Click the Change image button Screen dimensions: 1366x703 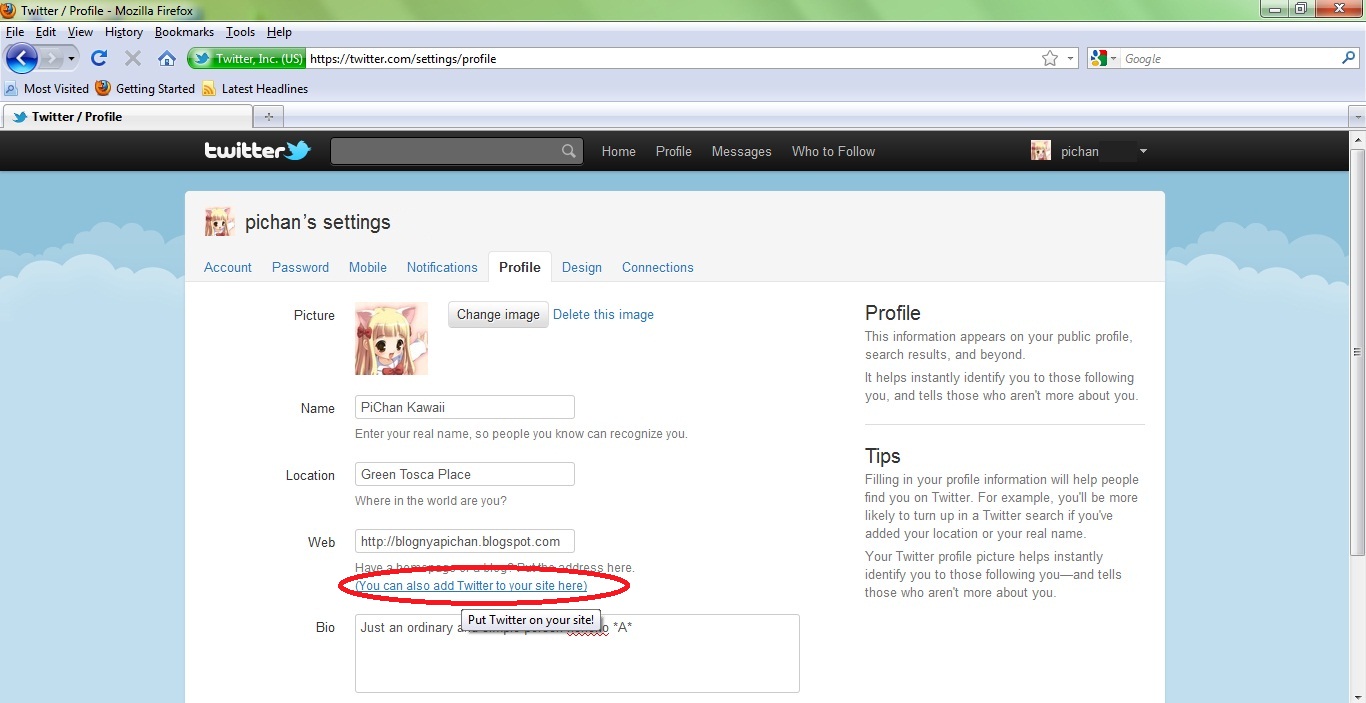(498, 314)
